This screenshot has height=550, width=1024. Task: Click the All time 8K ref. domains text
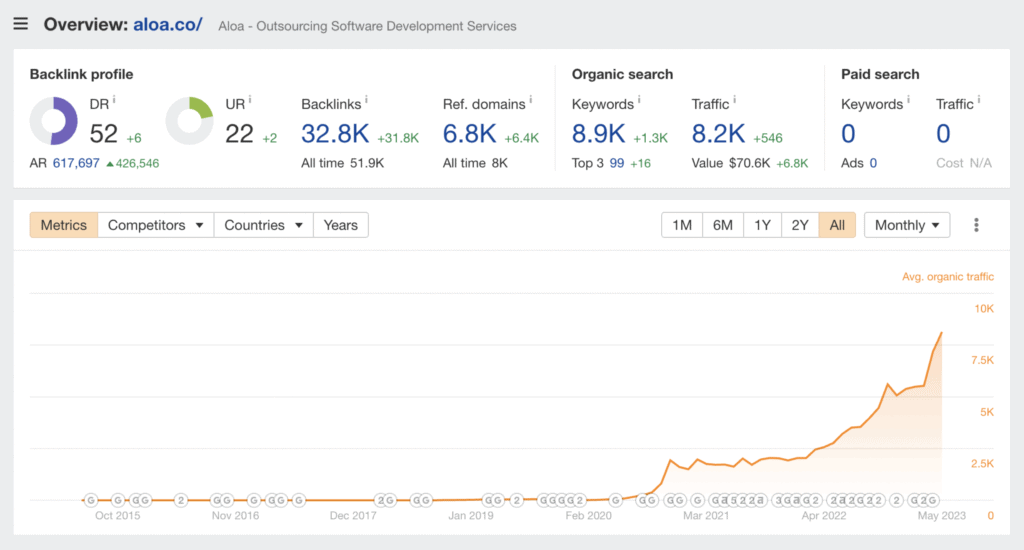[475, 163]
